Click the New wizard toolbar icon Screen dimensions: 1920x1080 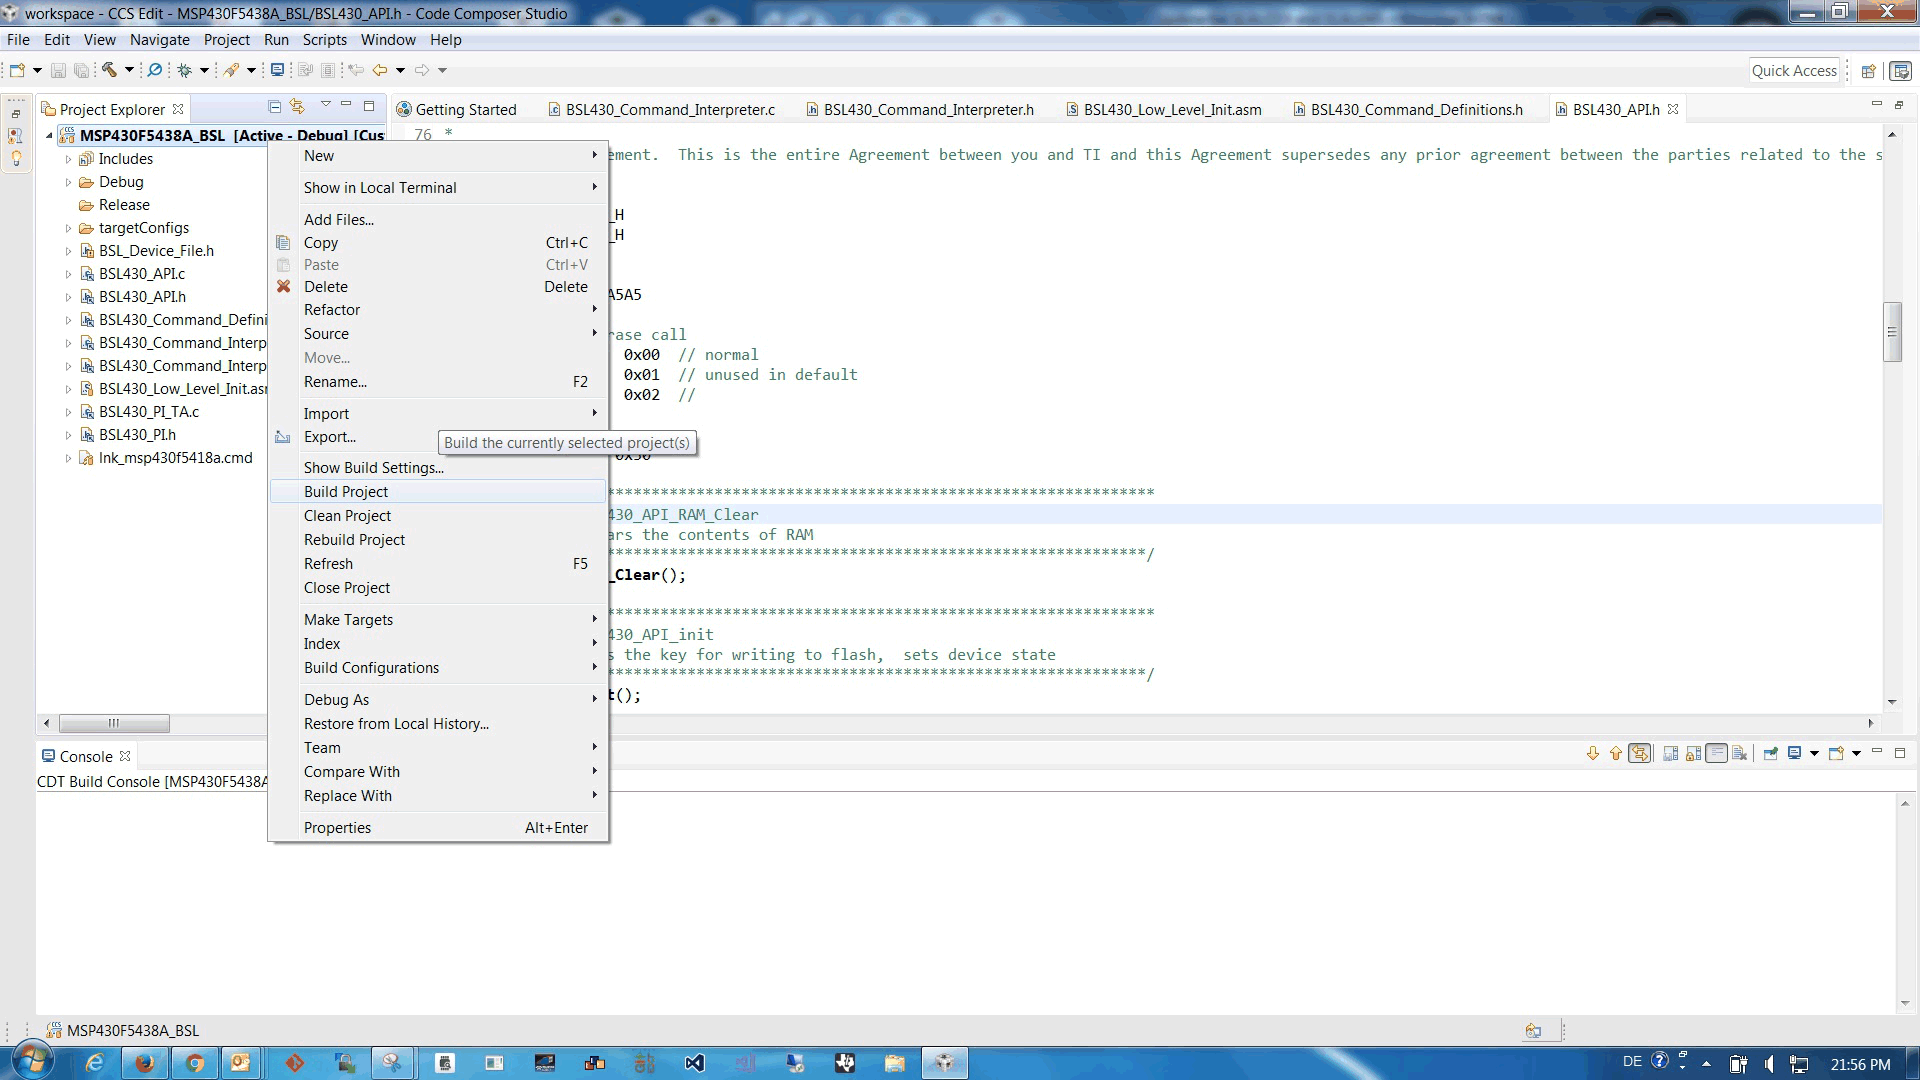coord(17,70)
